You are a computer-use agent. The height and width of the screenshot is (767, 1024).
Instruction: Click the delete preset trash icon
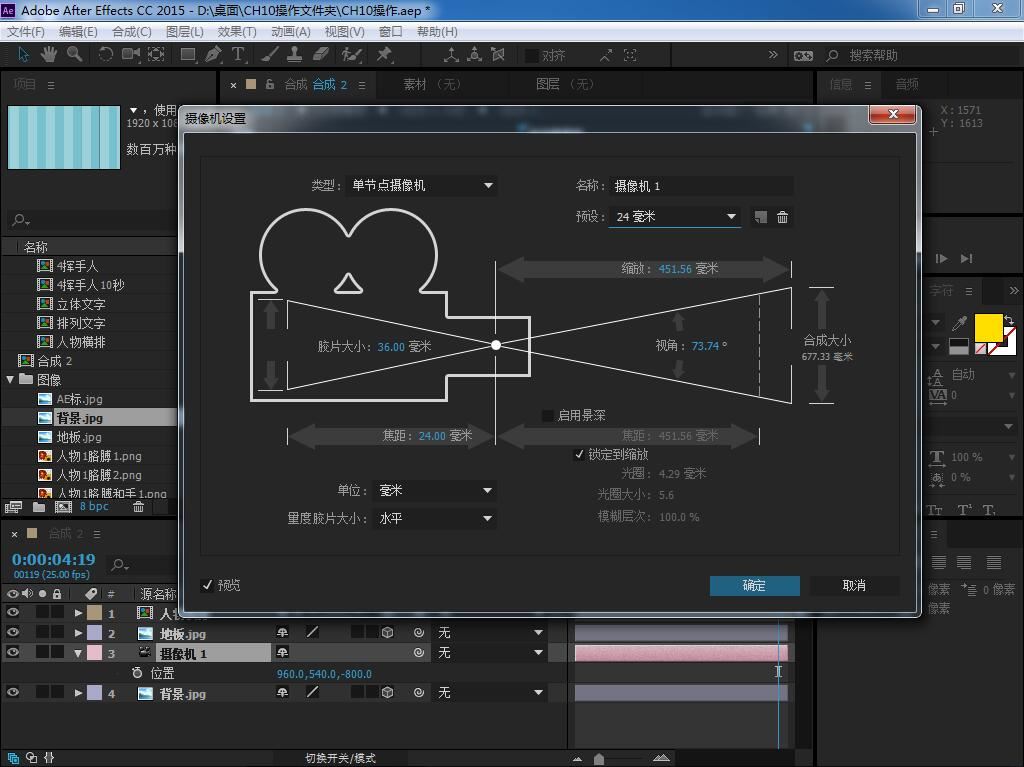point(782,217)
